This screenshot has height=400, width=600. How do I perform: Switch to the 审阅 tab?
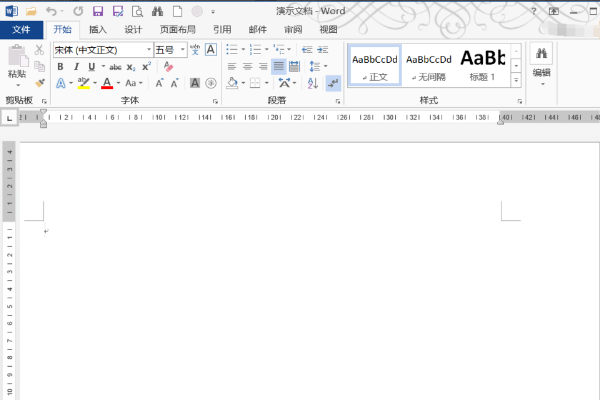(293, 30)
